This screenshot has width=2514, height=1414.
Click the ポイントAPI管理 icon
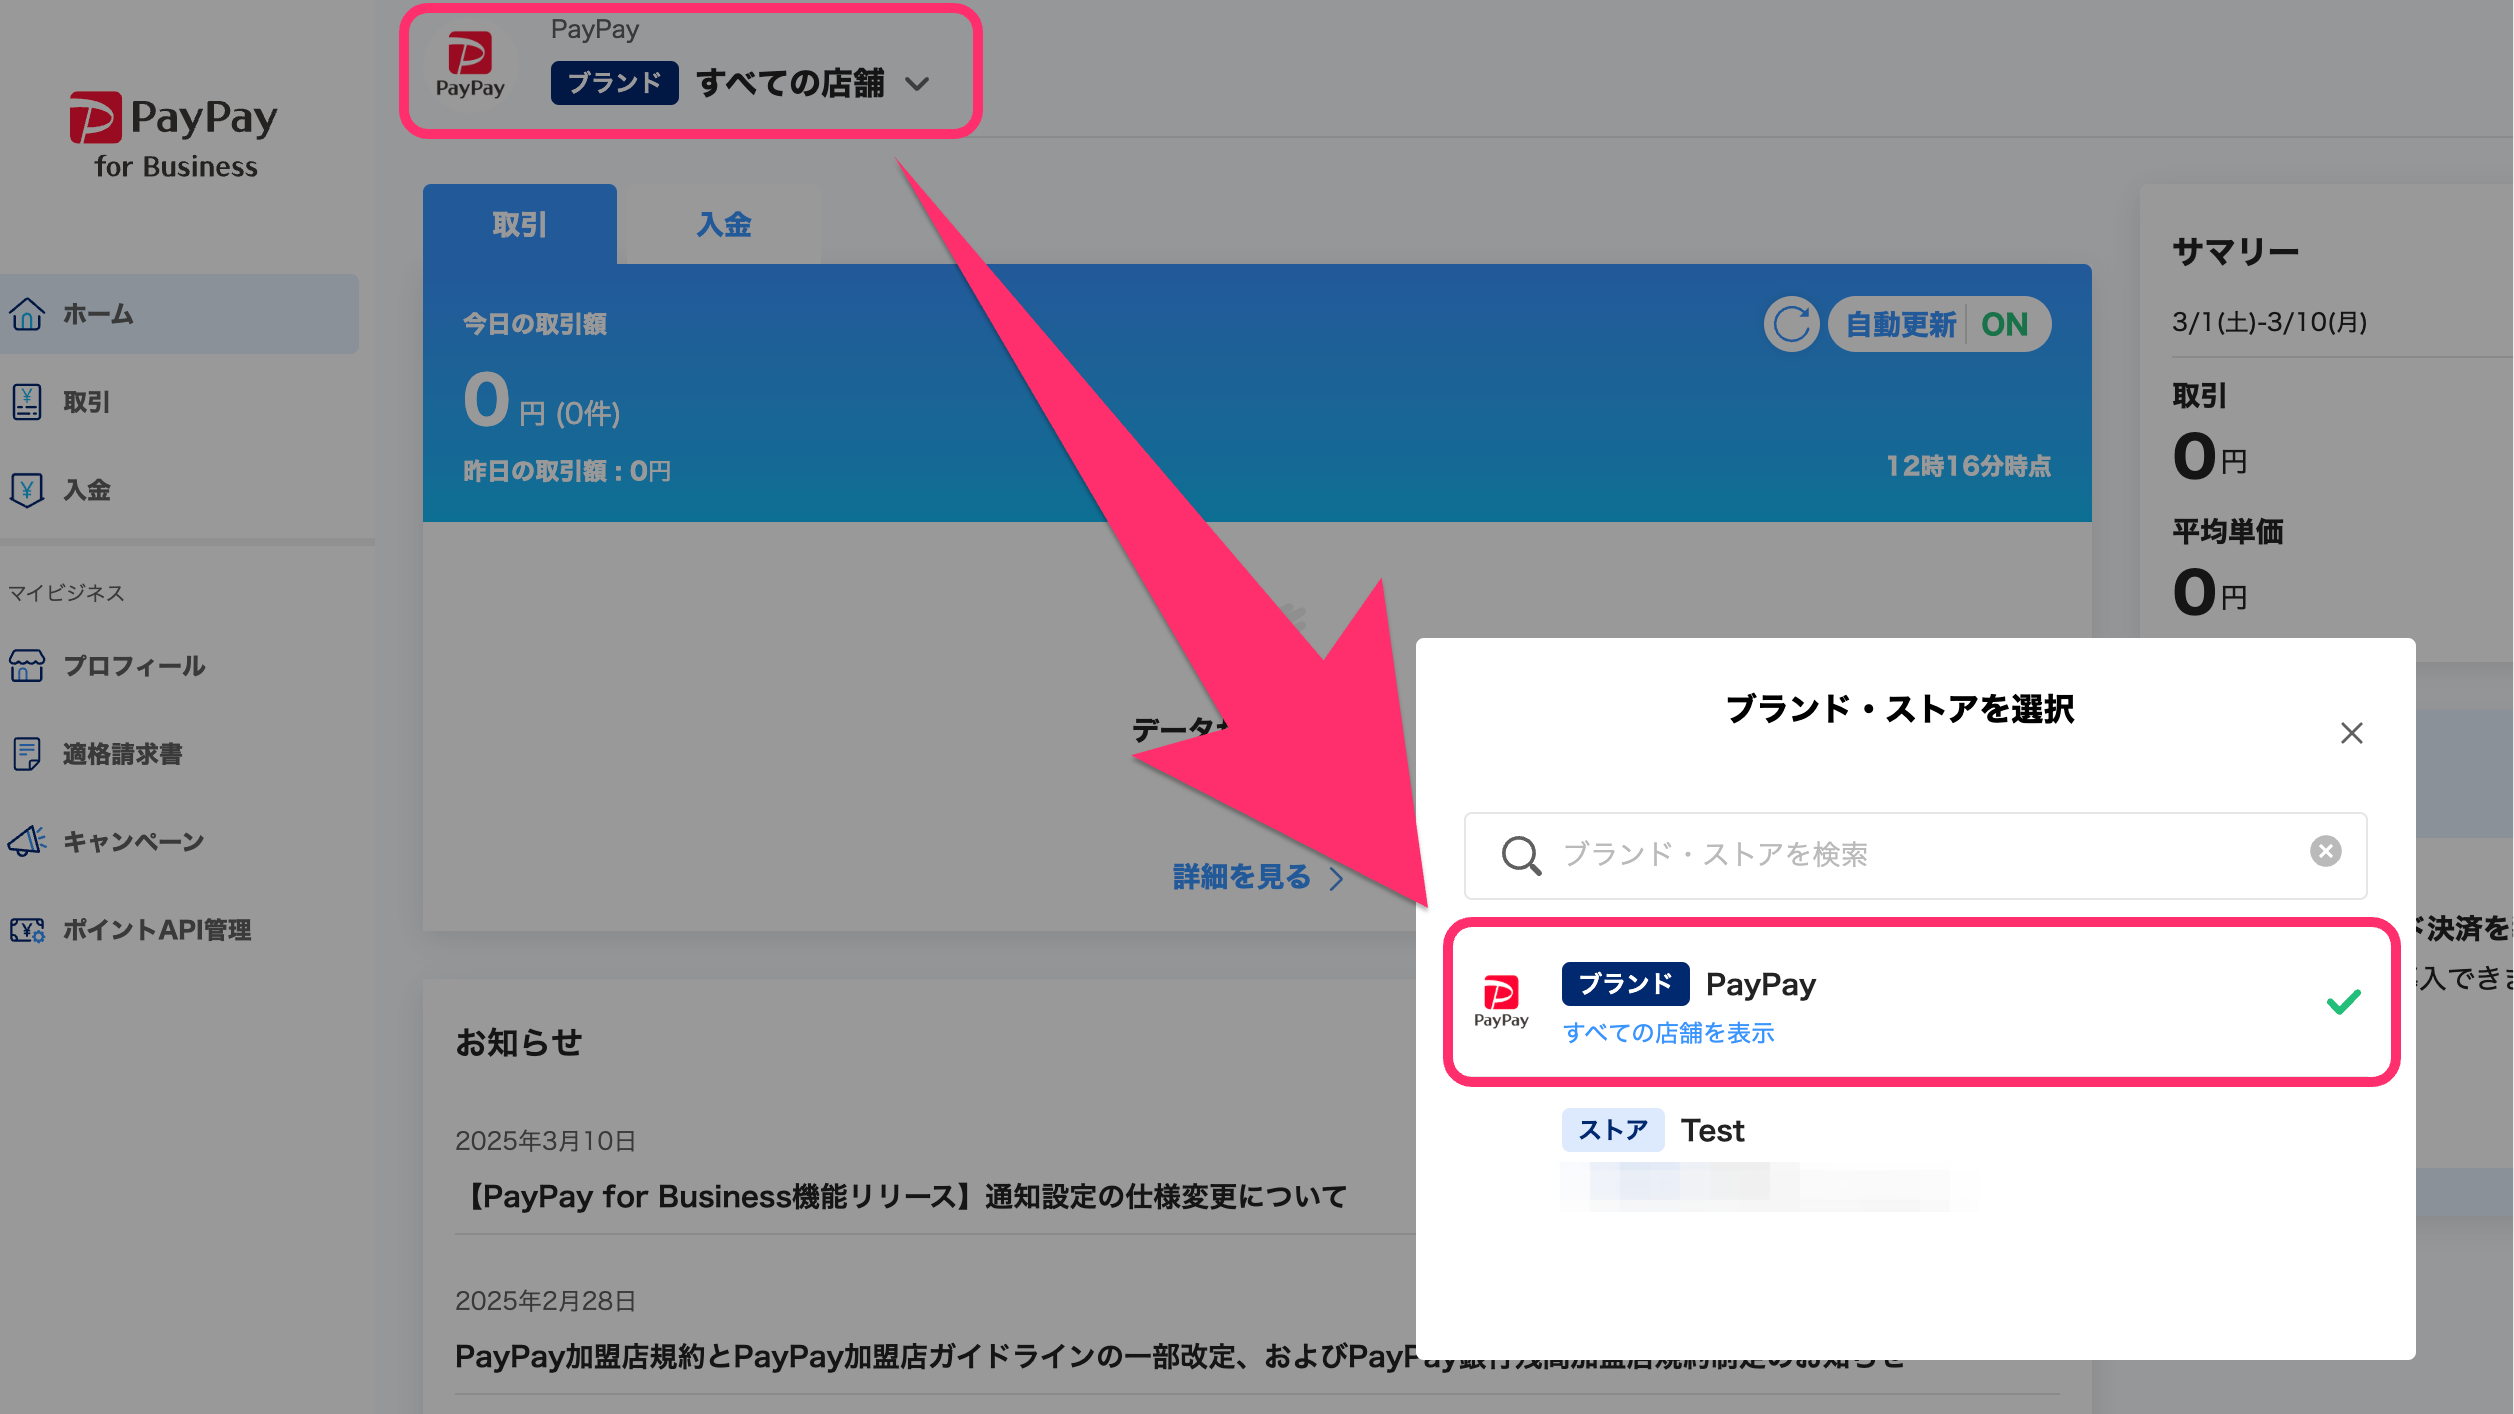click(x=27, y=930)
